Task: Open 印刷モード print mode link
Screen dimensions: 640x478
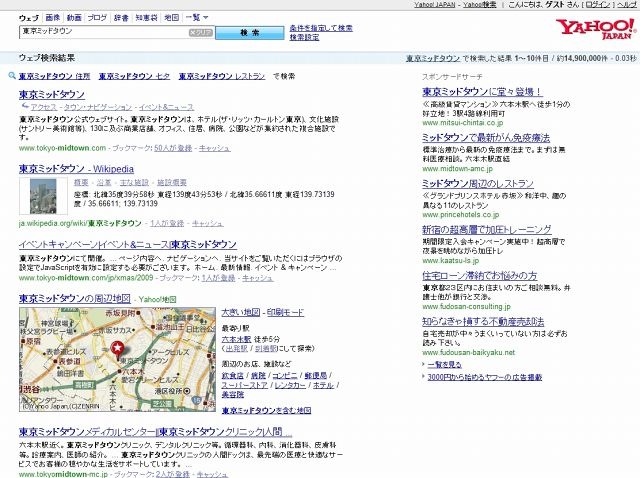Action: pyautogui.click(x=285, y=313)
